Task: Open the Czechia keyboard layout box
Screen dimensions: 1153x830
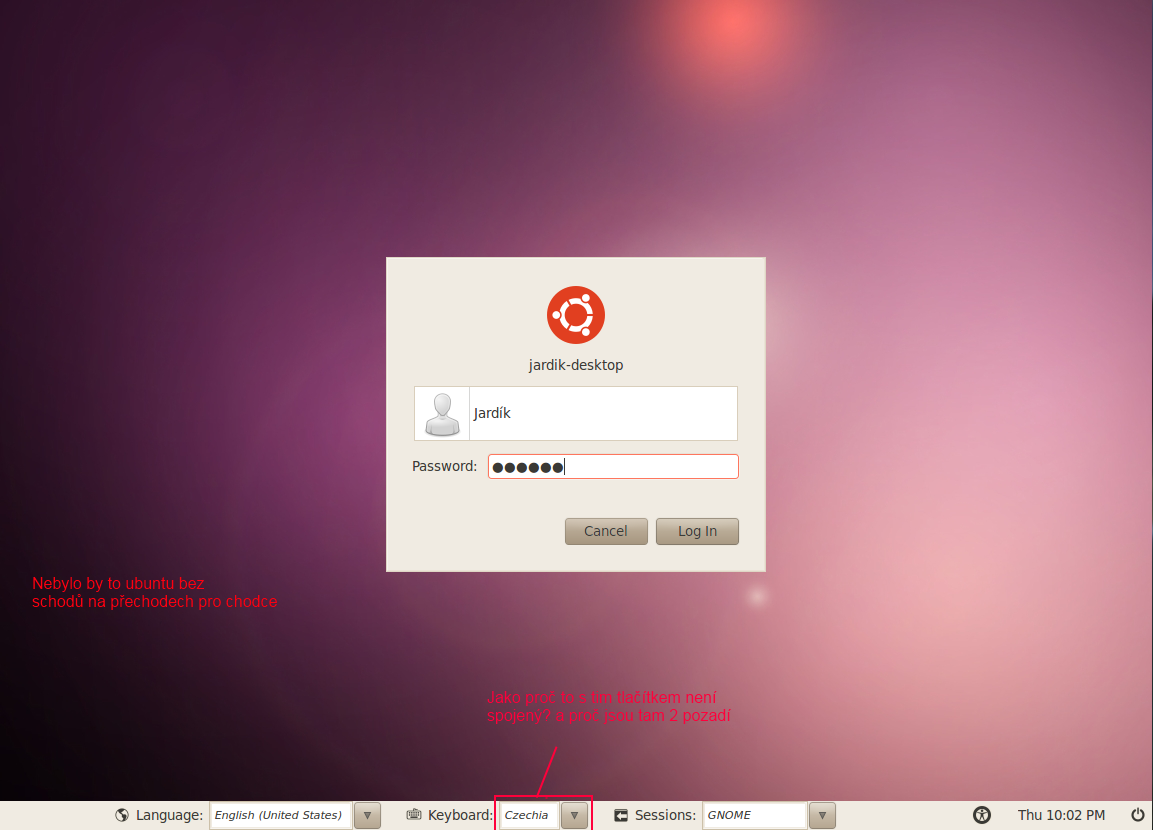Action: [529, 815]
